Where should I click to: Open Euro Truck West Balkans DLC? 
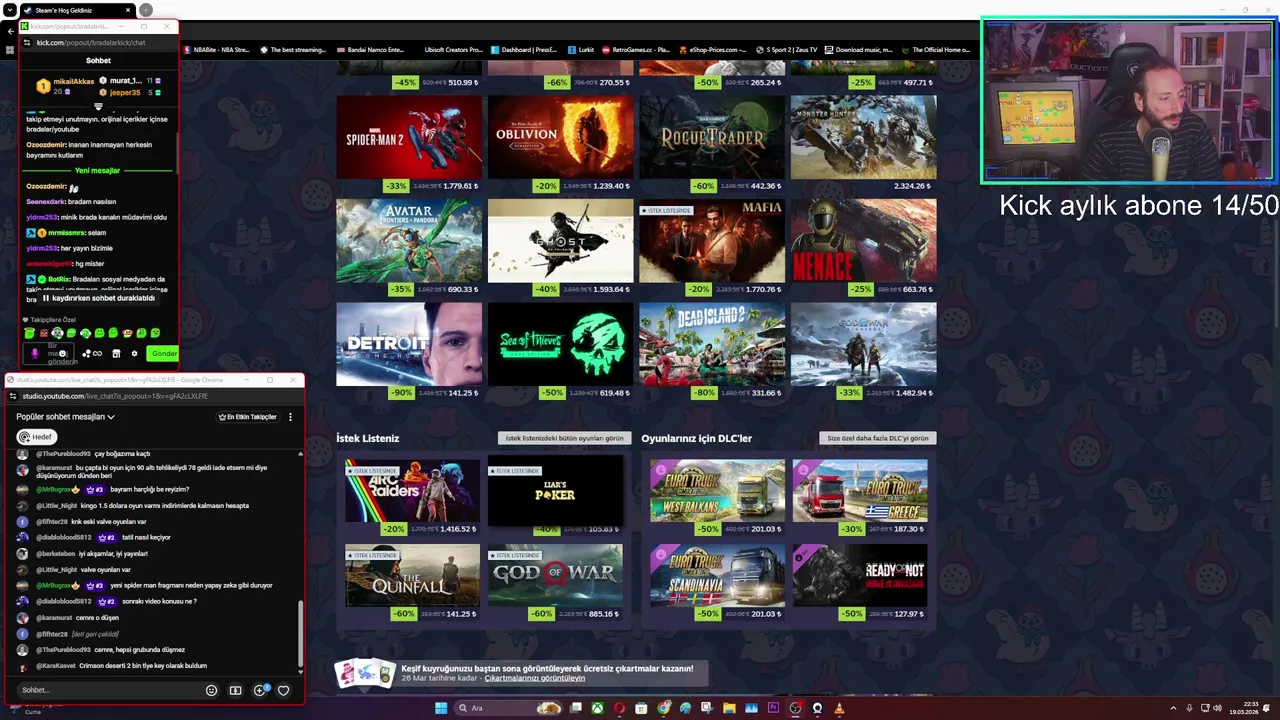[x=717, y=491]
